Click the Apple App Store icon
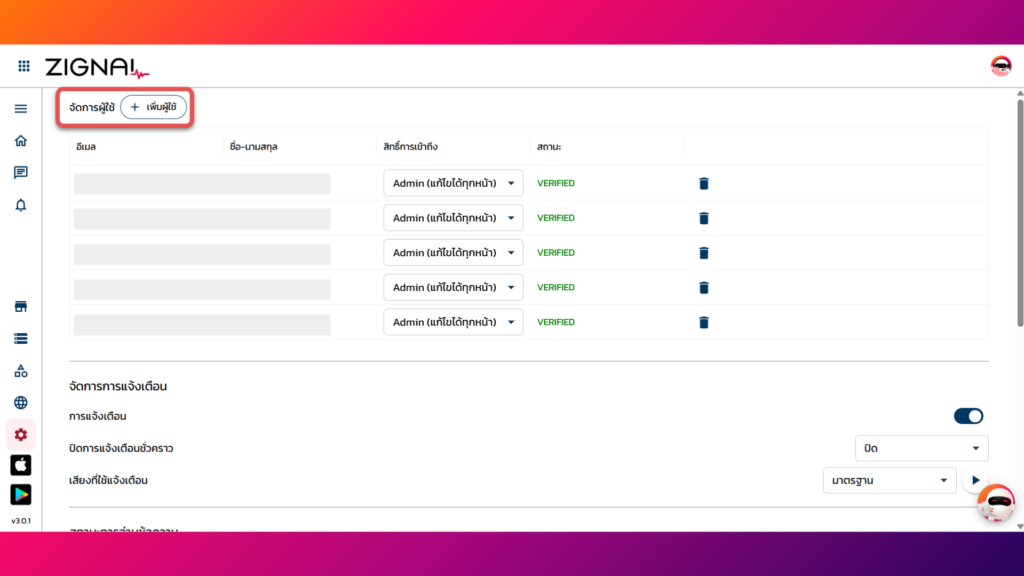The image size is (1024, 576). tap(20, 465)
